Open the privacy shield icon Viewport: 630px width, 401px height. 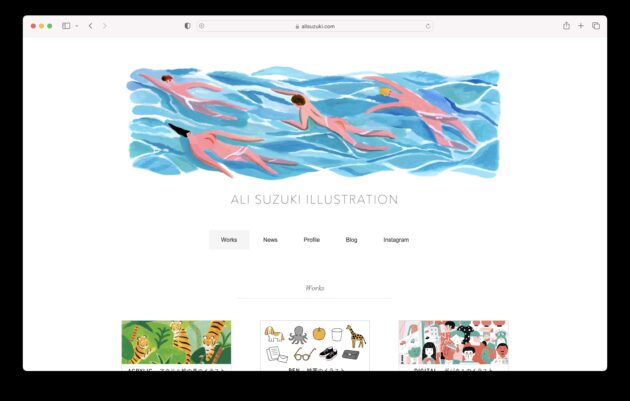click(x=187, y=26)
